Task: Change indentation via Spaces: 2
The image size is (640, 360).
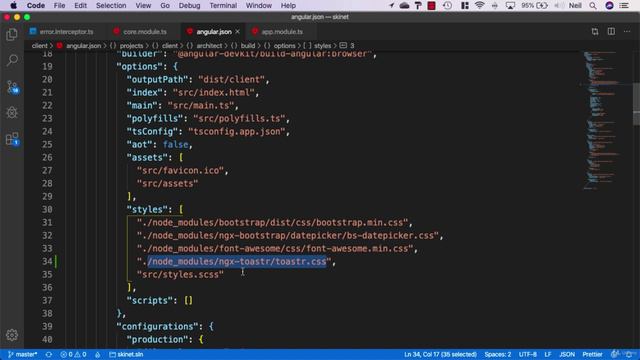Action: (x=498, y=354)
